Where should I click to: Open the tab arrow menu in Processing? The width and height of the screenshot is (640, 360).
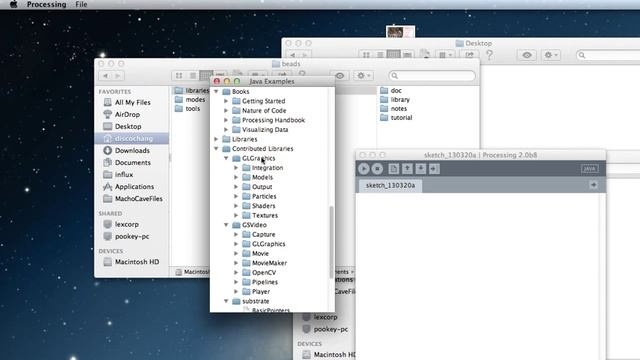pyautogui.click(x=593, y=185)
